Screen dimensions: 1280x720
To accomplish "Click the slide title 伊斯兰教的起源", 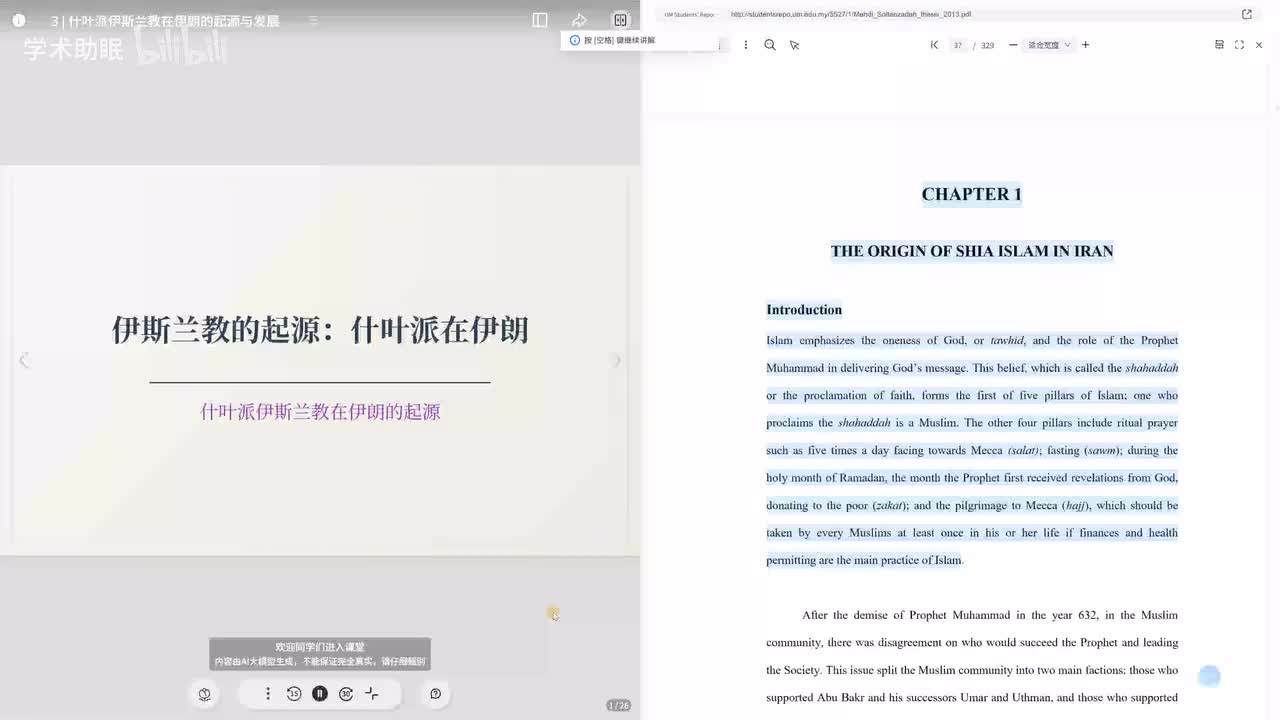I will (320, 330).
